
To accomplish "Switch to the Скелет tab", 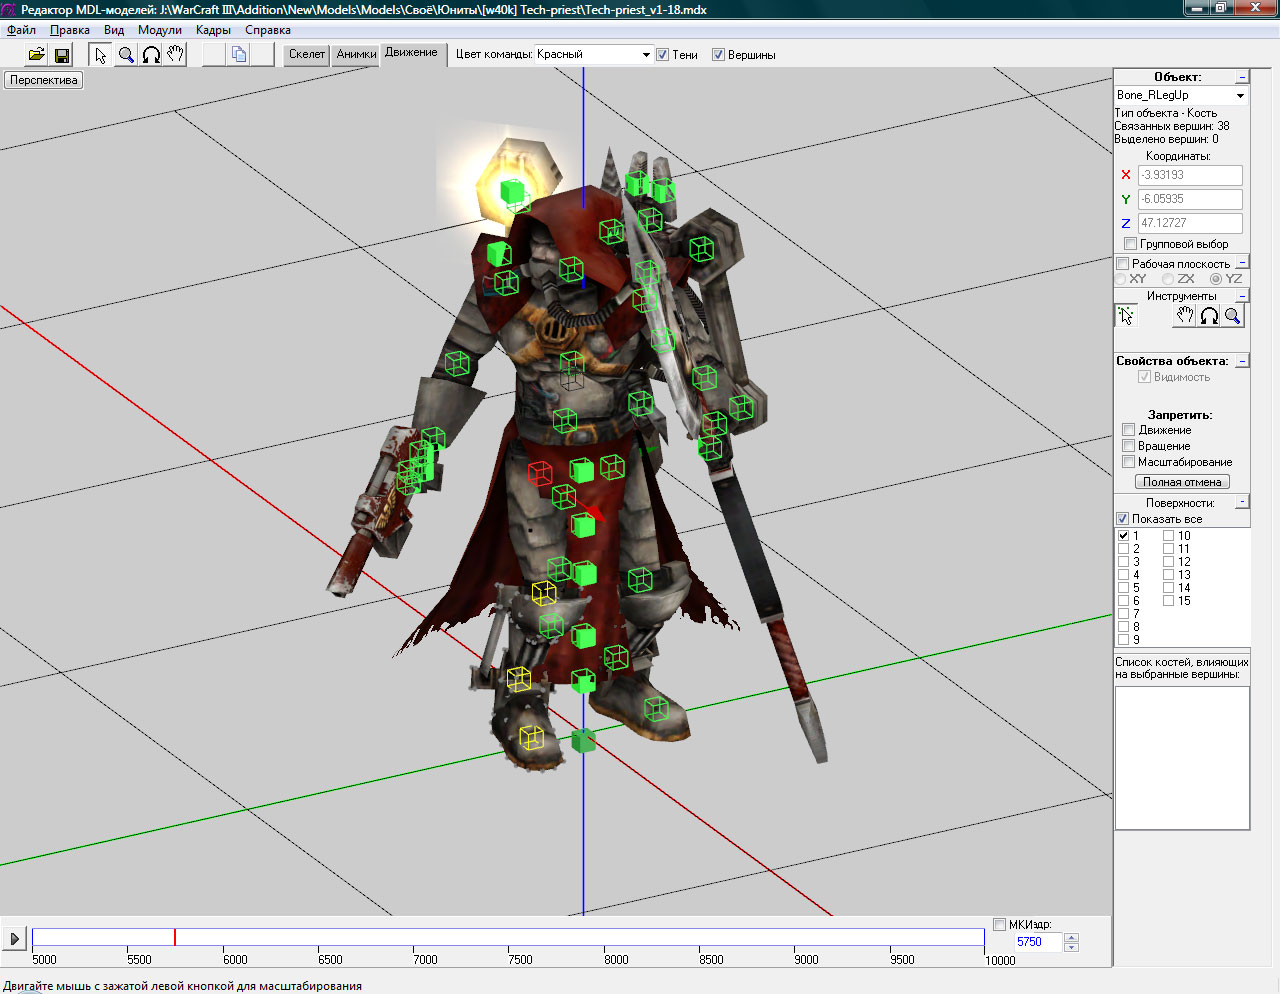I will pyautogui.click(x=306, y=55).
